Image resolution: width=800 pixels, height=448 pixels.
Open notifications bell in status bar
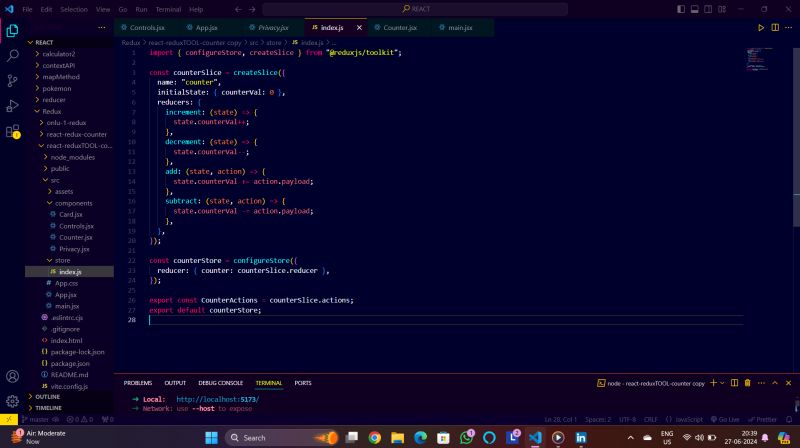click(x=789, y=419)
